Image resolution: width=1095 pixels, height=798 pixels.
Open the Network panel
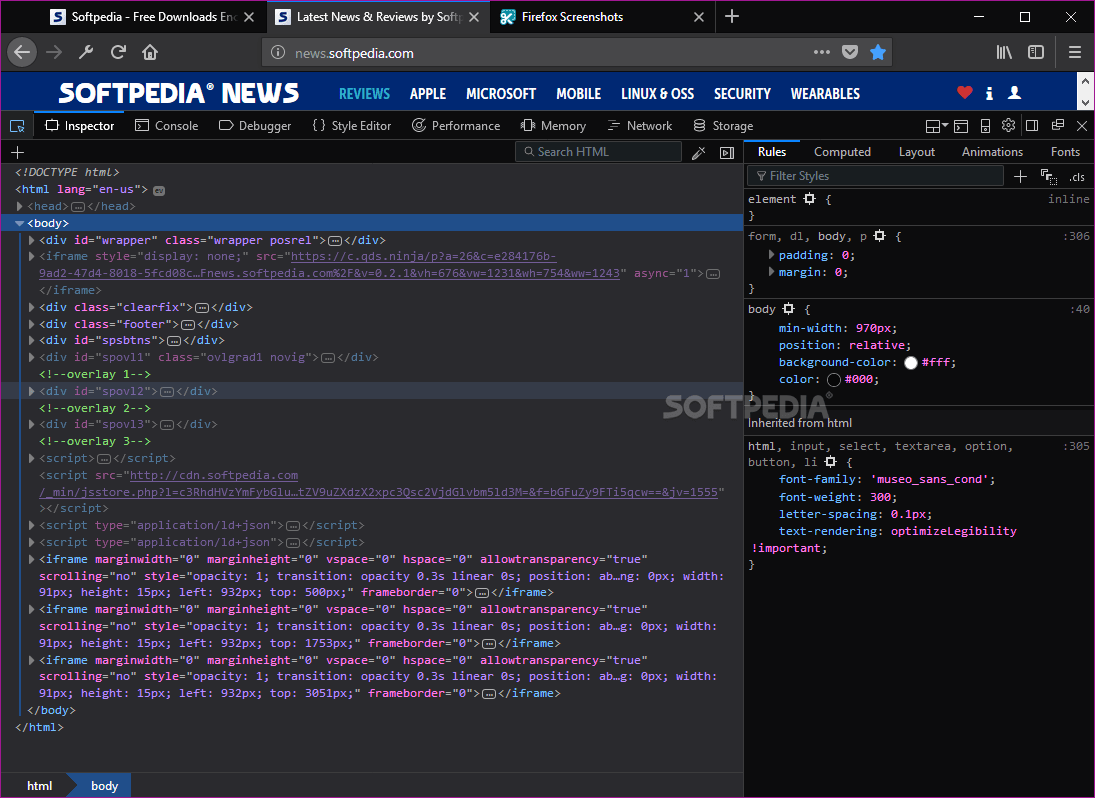click(x=640, y=126)
